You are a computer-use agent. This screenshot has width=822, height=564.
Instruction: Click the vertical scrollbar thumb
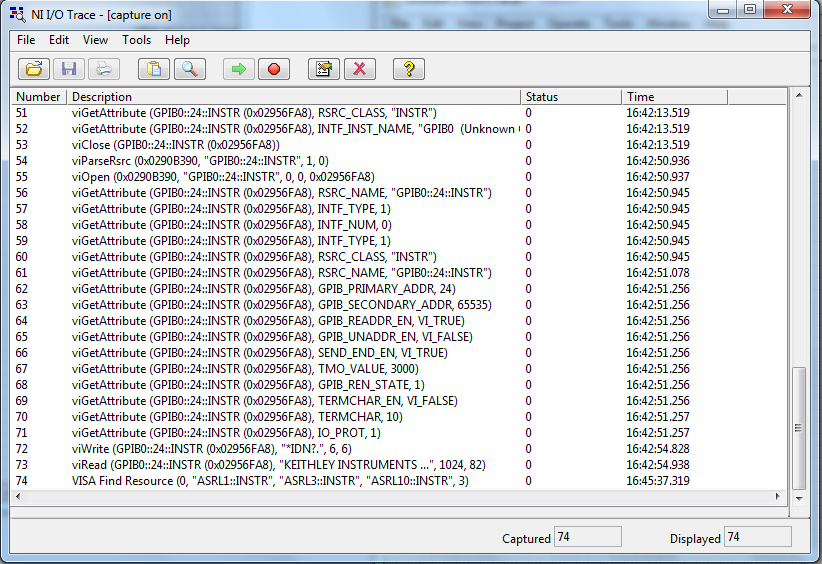point(798,428)
